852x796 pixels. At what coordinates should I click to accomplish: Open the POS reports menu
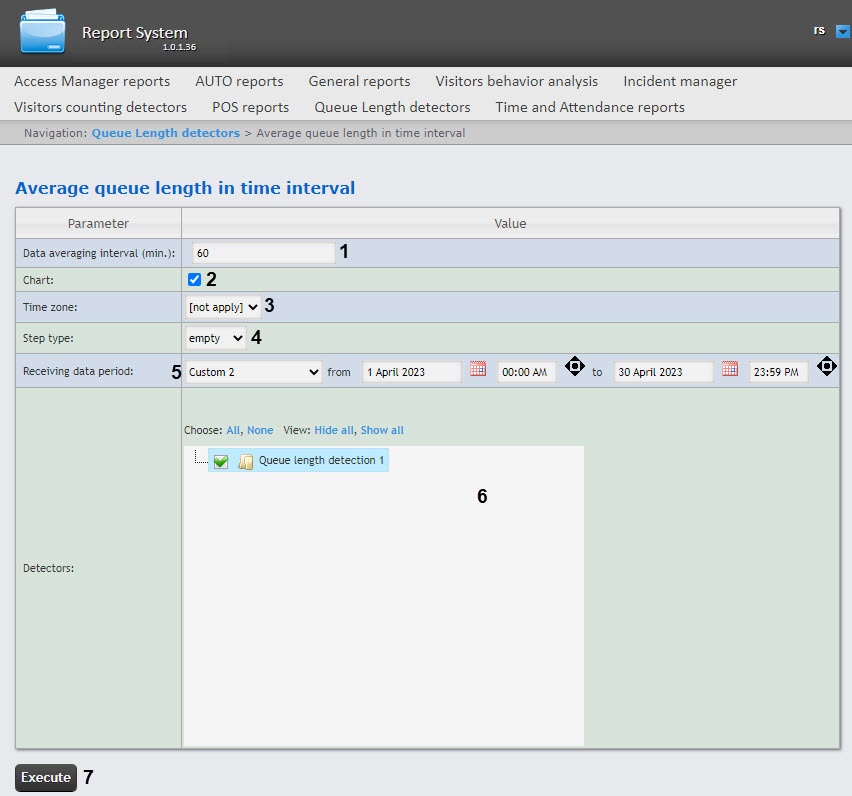coord(250,107)
